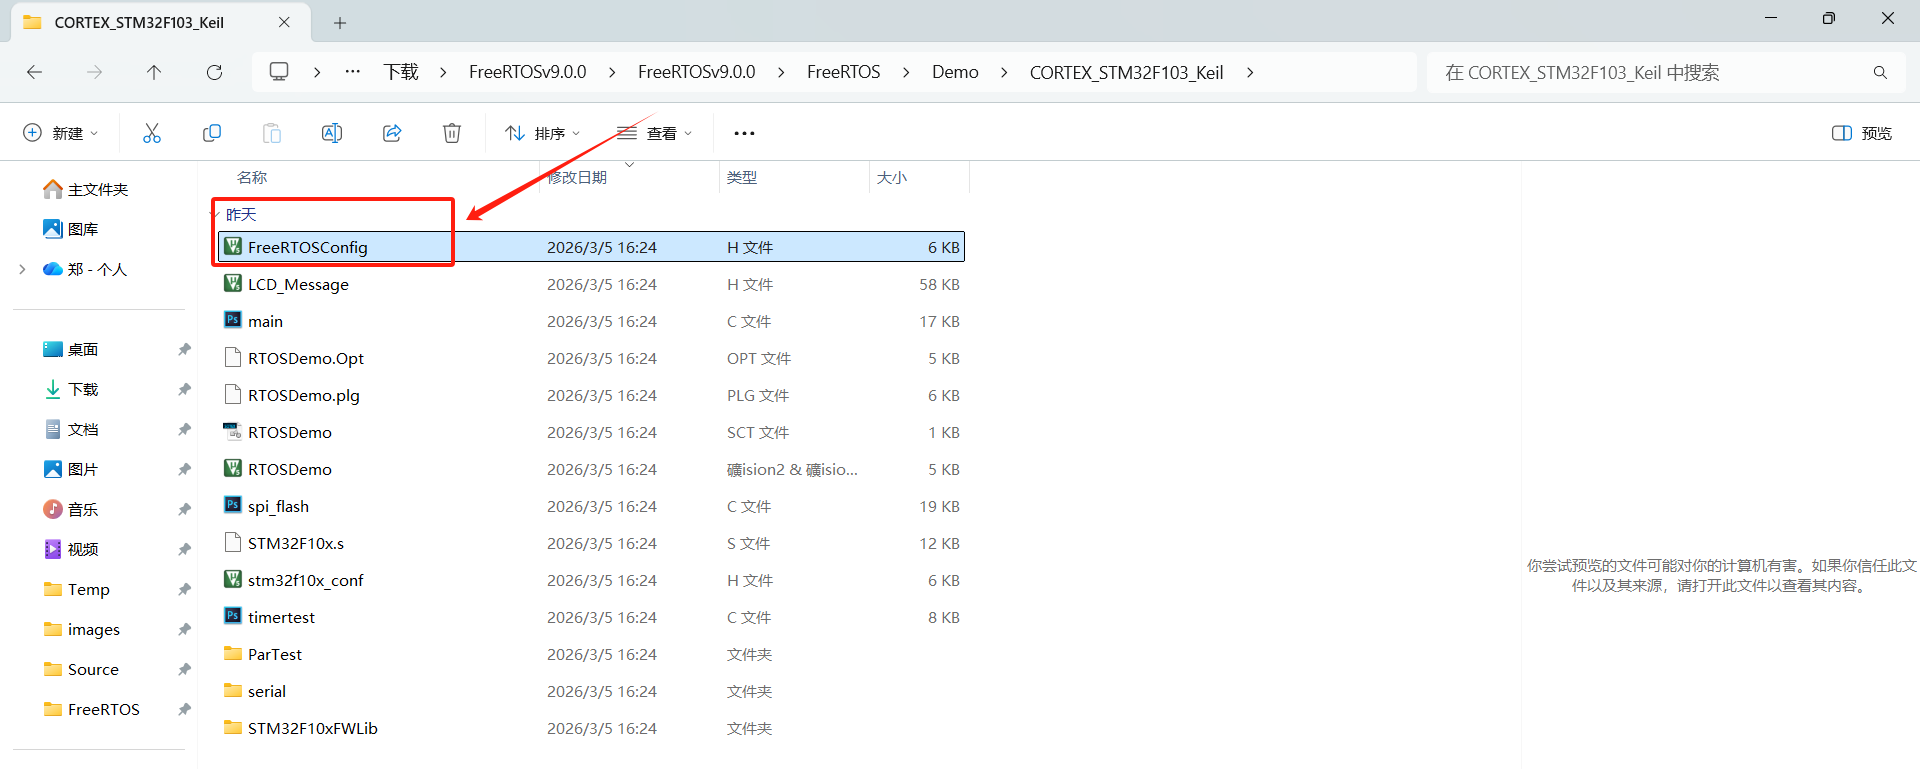Open the 查看 view options dropdown

pos(655,133)
